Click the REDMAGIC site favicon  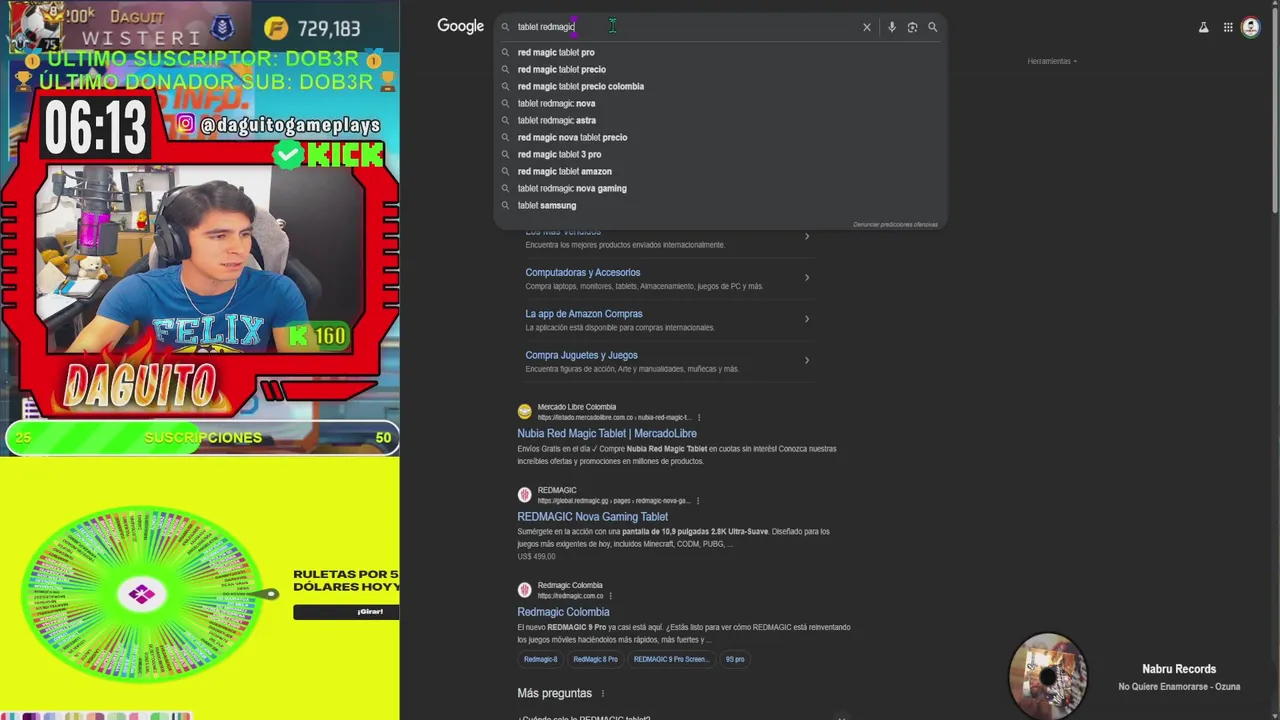(x=524, y=495)
